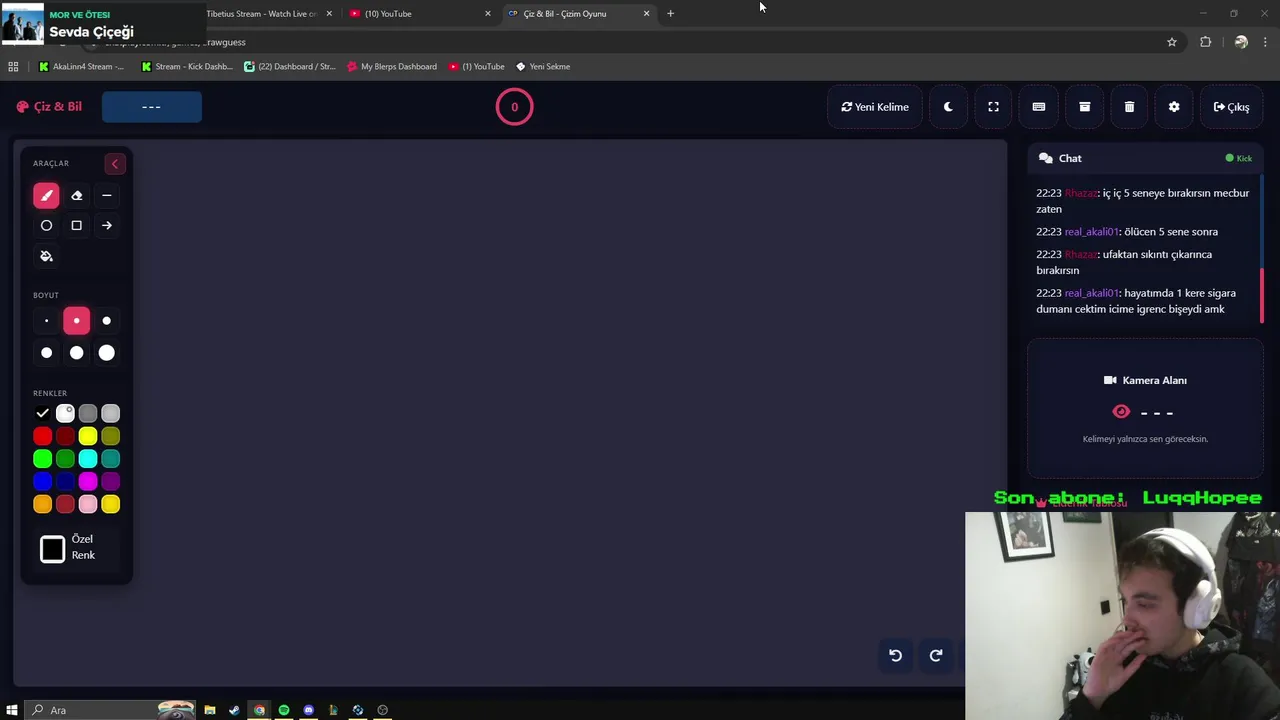The height and width of the screenshot is (720, 1280).
Task: Open a new browser tab
Action: [x=670, y=14]
